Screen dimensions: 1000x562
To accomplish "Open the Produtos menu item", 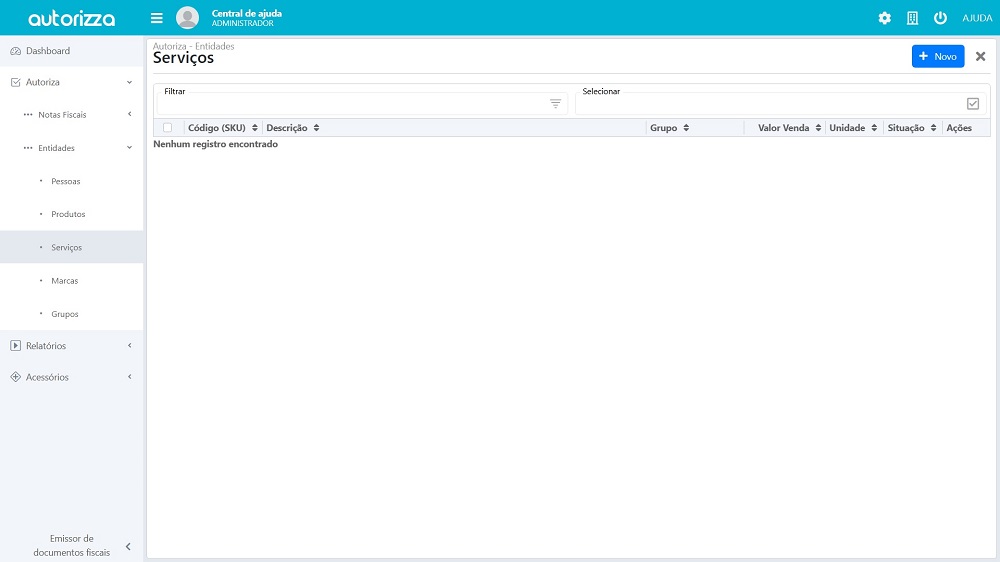I will (x=68, y=214).
